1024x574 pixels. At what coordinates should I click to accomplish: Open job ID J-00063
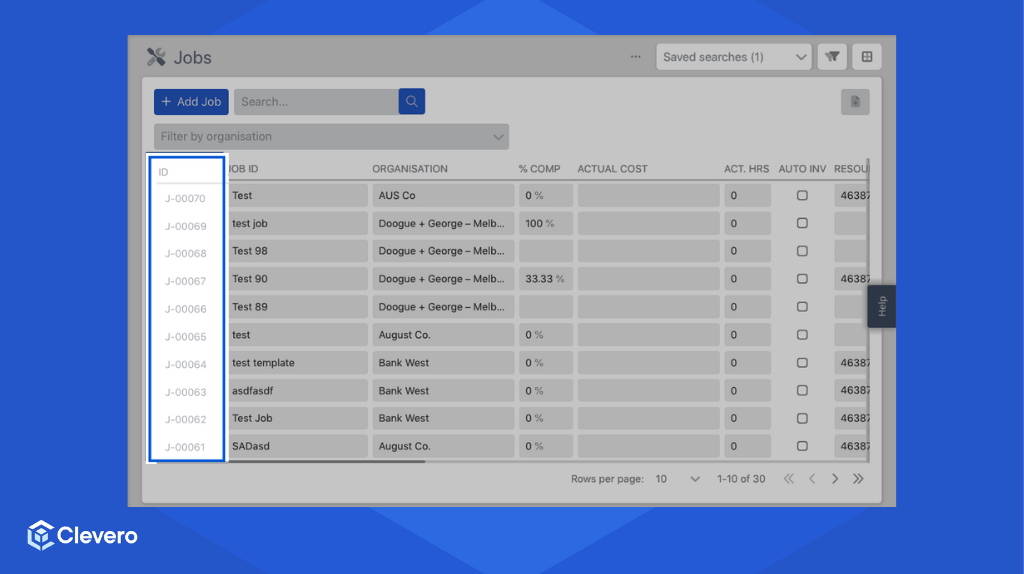click(x=185, y=392)
